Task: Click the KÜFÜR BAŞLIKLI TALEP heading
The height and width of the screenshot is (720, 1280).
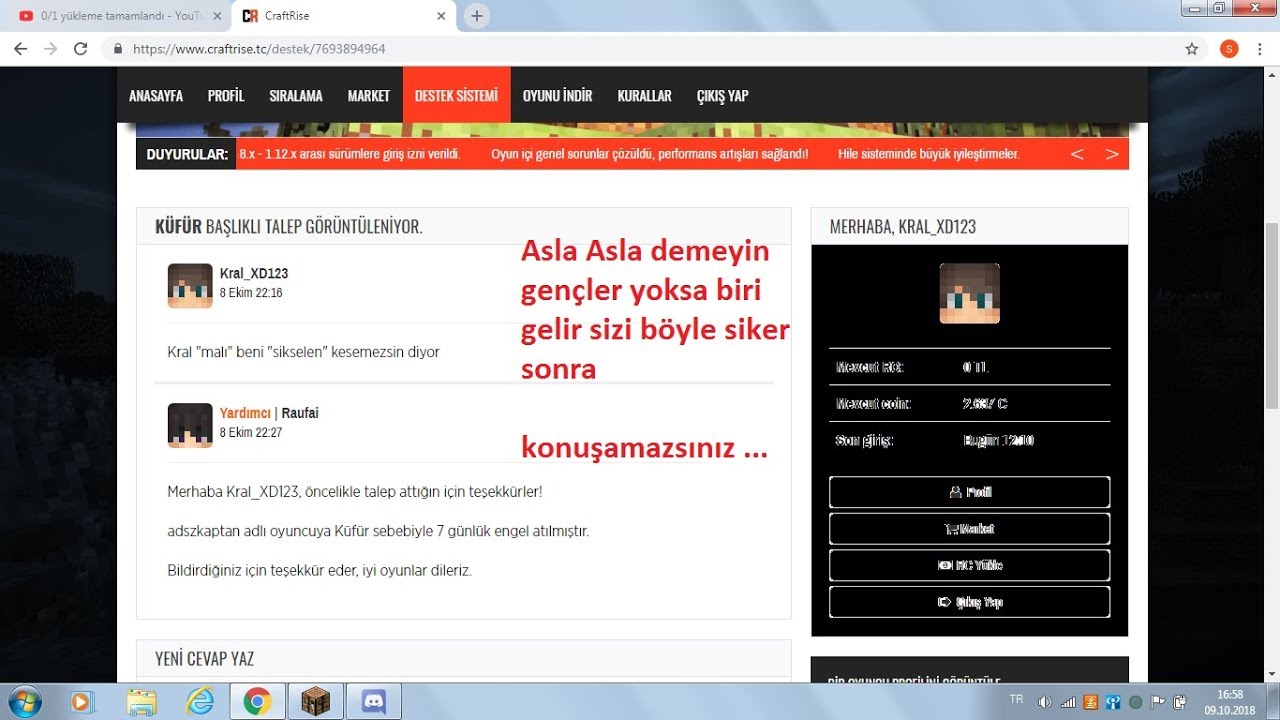Action: (289, 227)
